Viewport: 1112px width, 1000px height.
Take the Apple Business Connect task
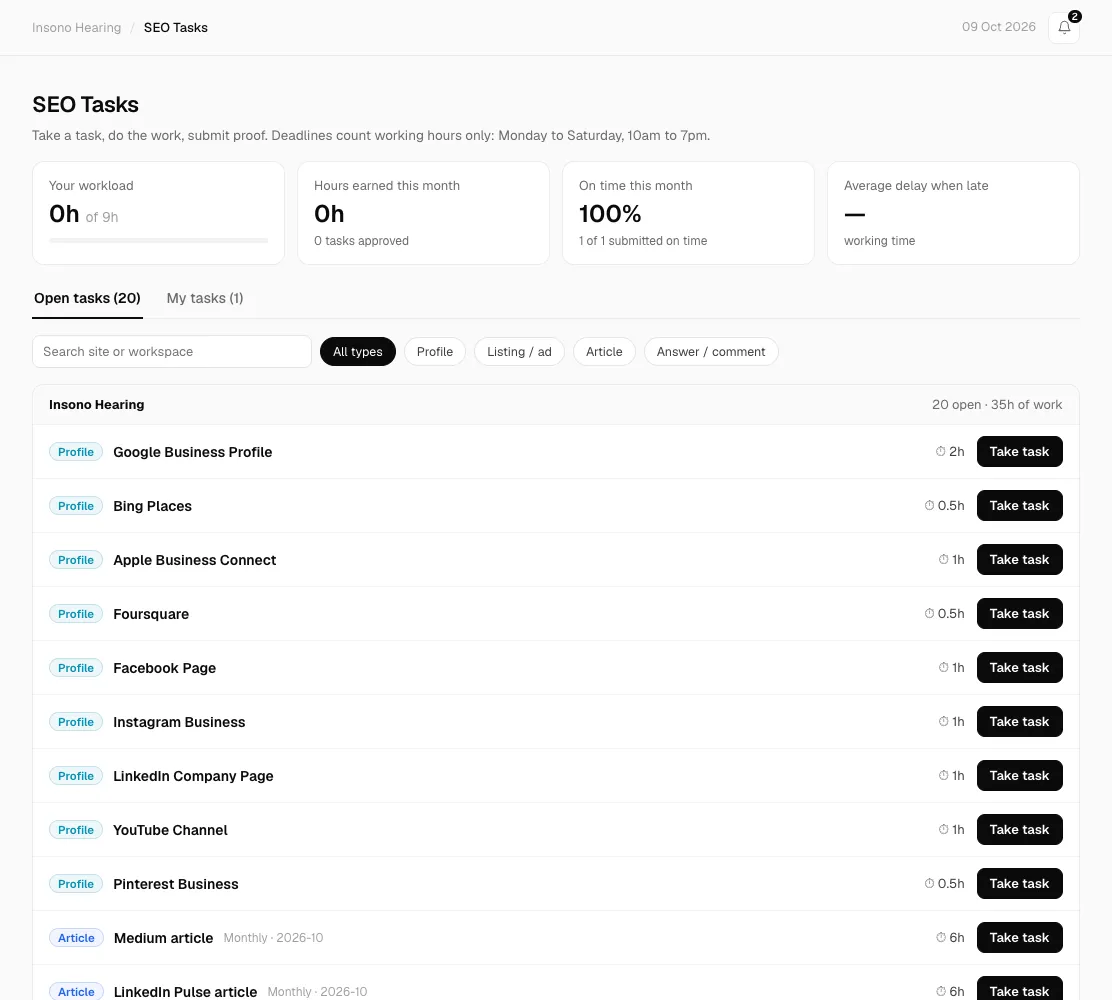click(1019, 560)
